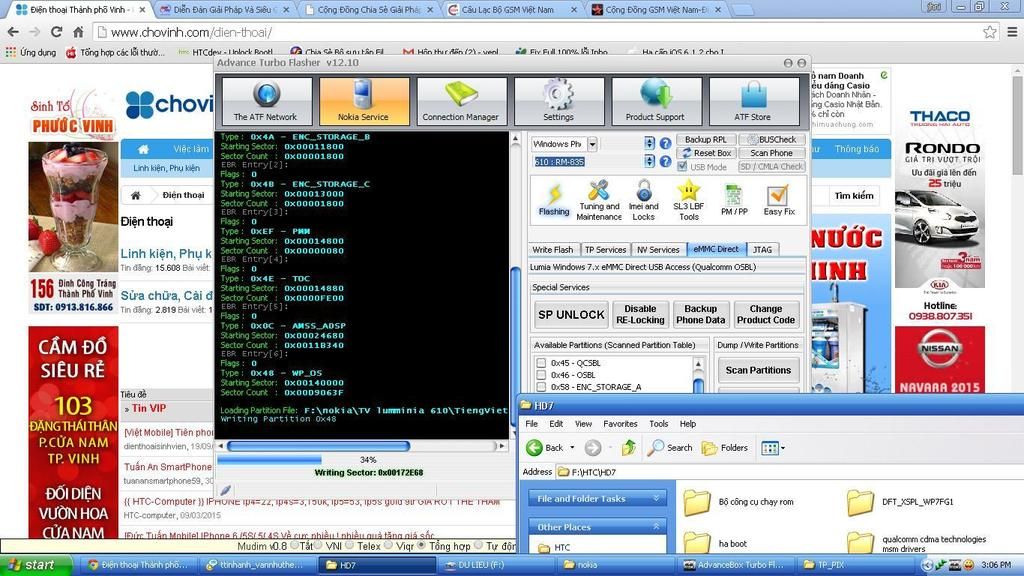Click the Backup RPL button
The width and height of the screenshot is (1024, 576).
pyautogui.click(x=706, y=140)
